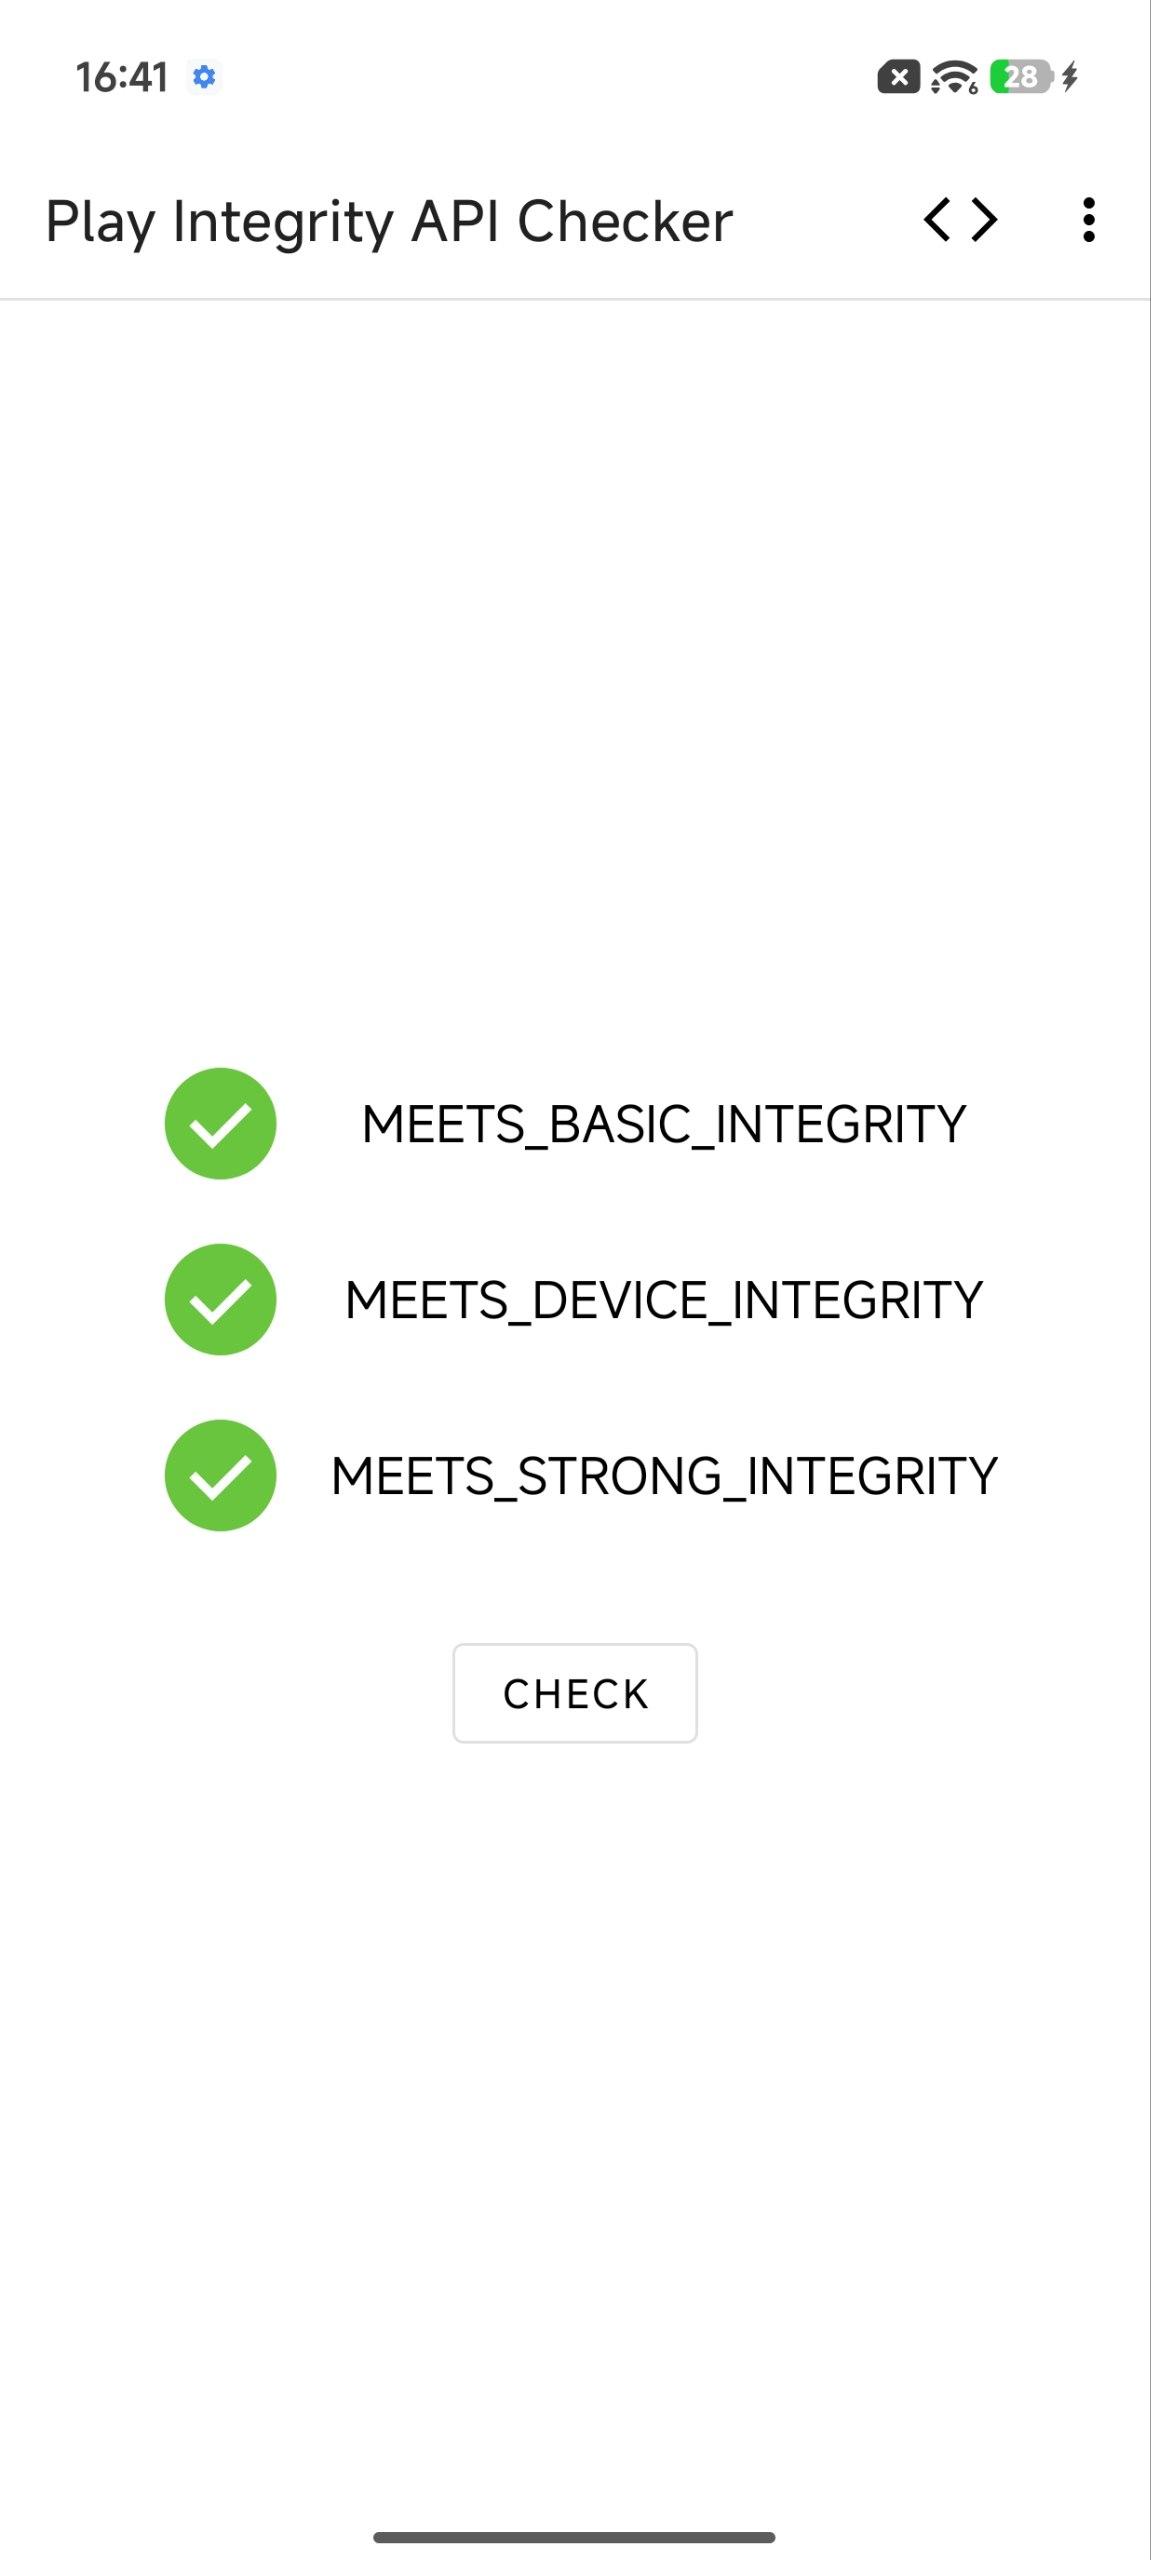Tap the green check beside MEETS_DEVICE_INTEGRITY
The width and height of the screenshot is (1151, 2560).
click(220, 1299)
